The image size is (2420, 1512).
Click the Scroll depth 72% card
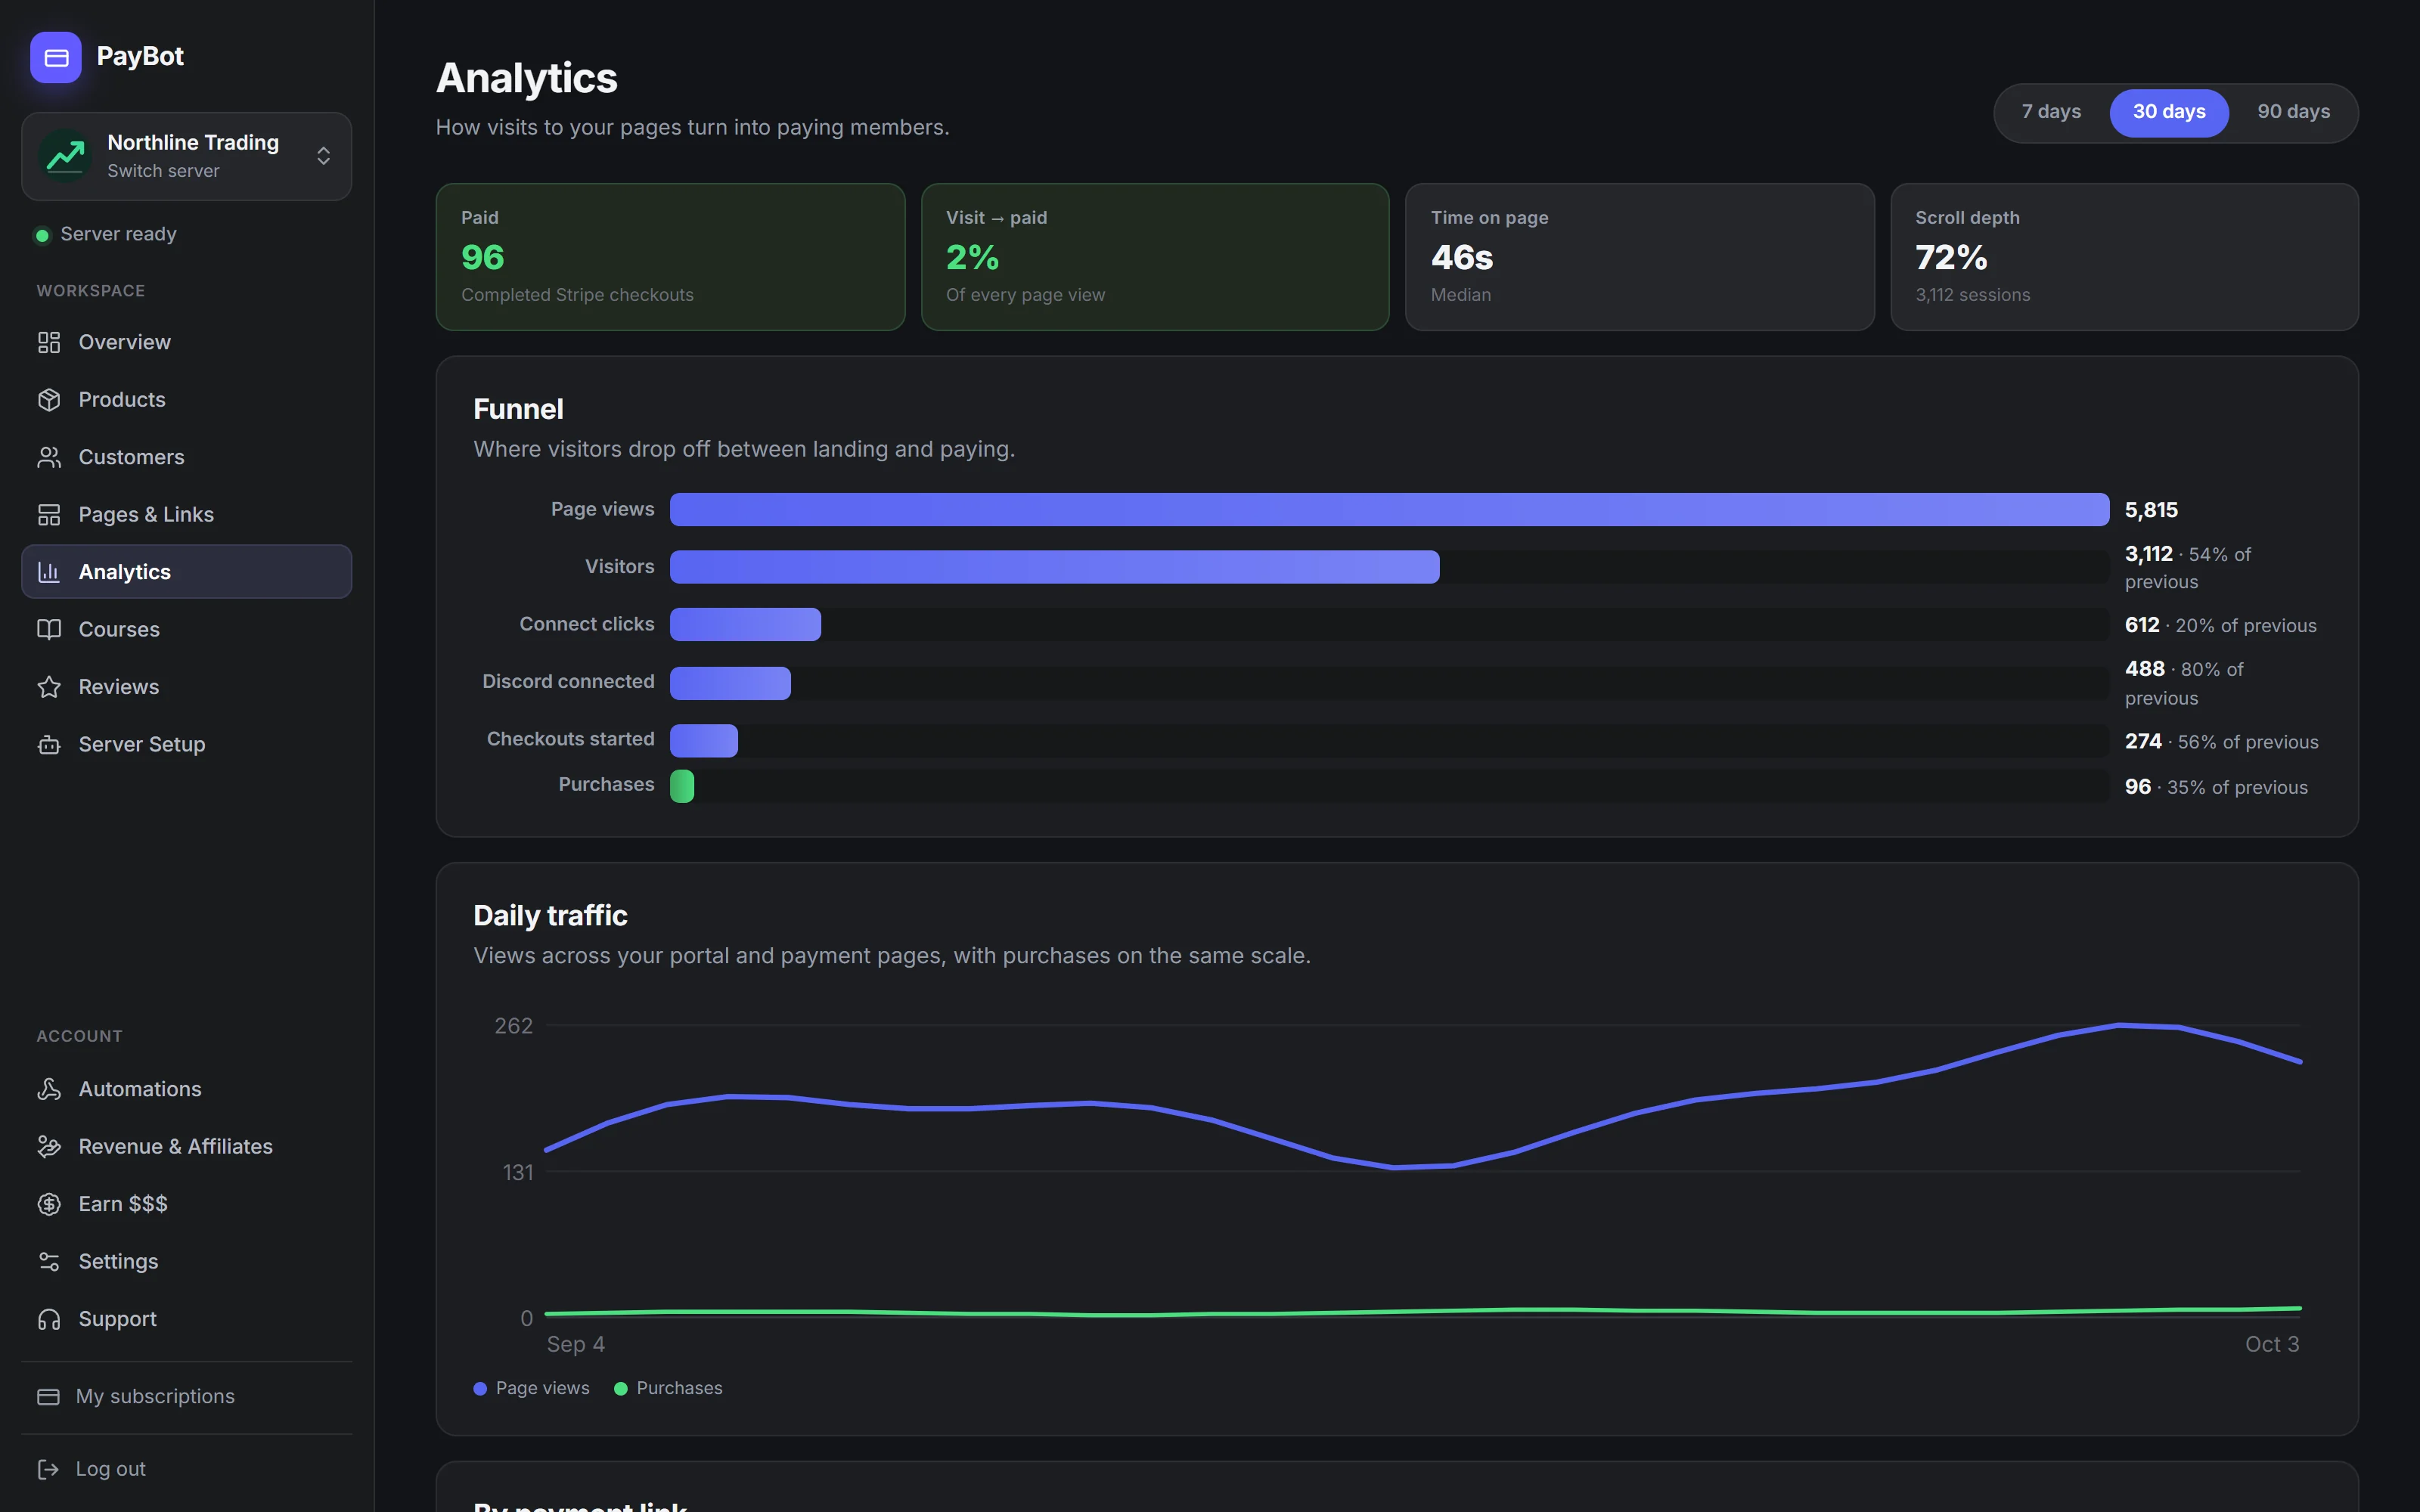pos(2124,257)
